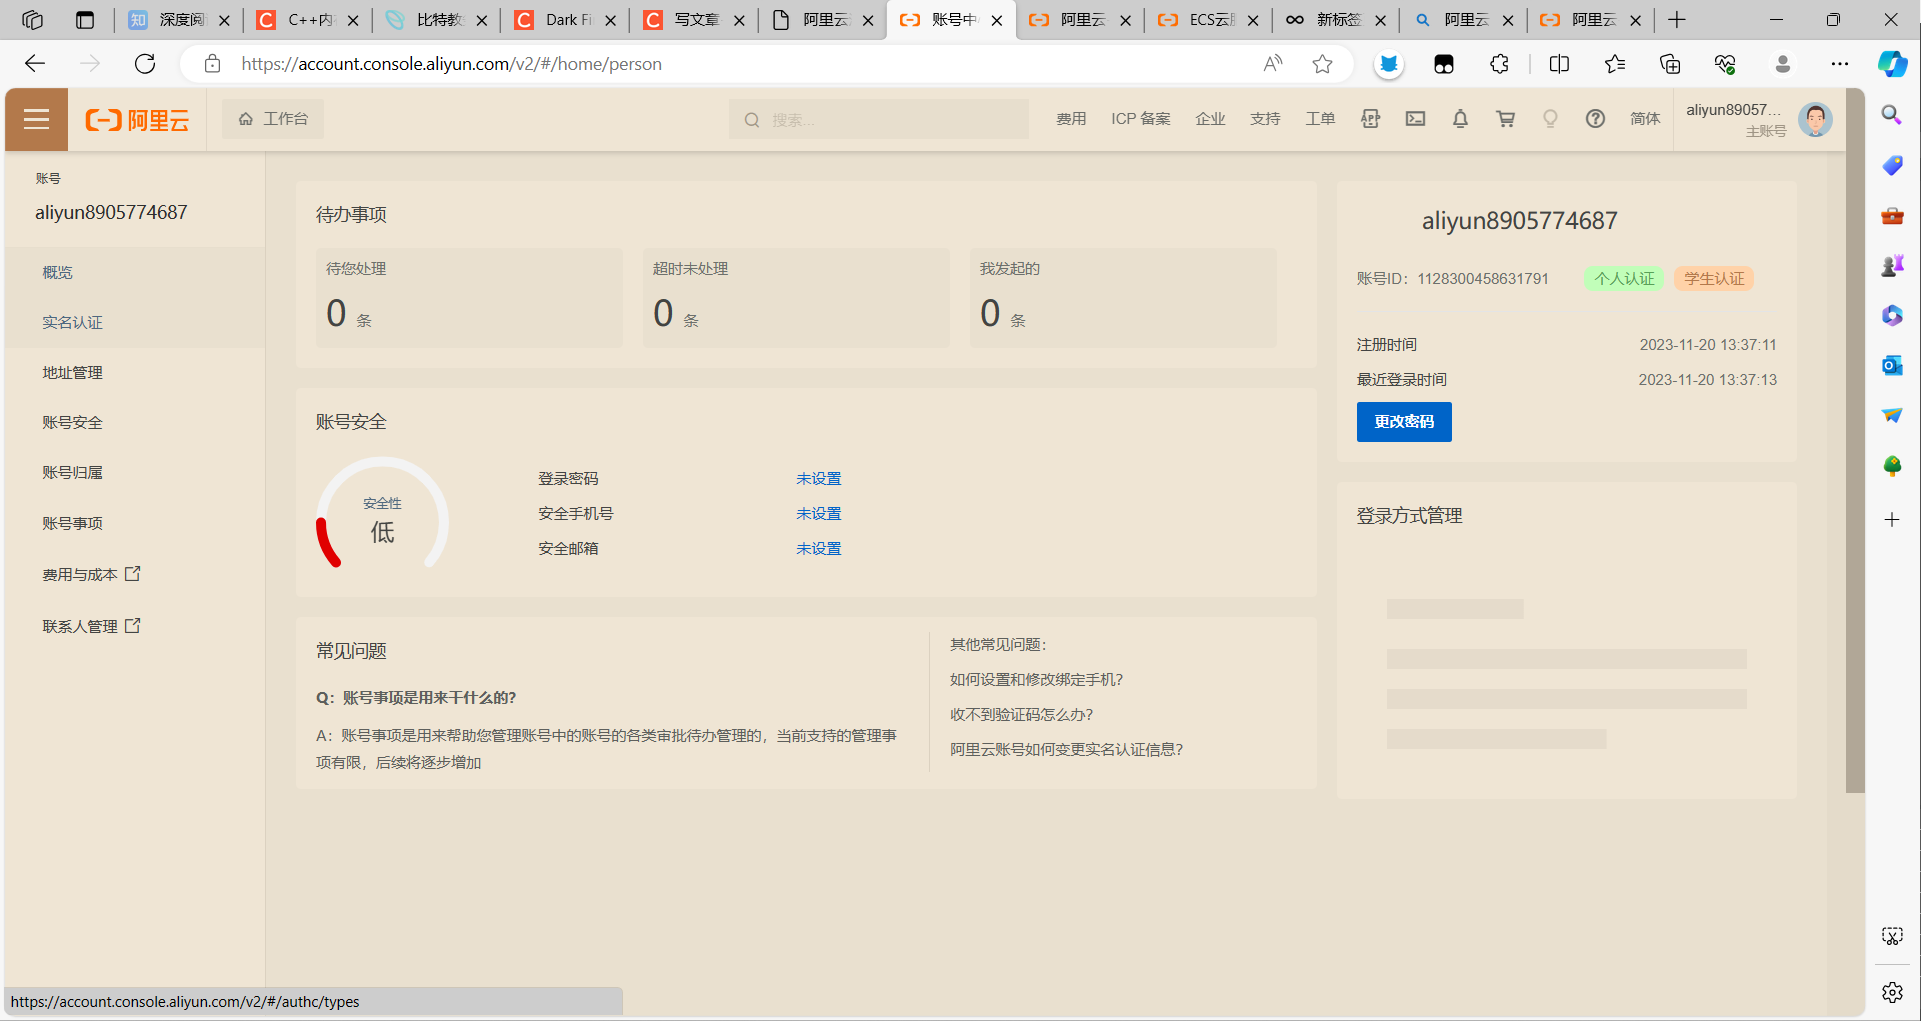
Task: Open notifications bell
Action: [x=1460, y=119]
